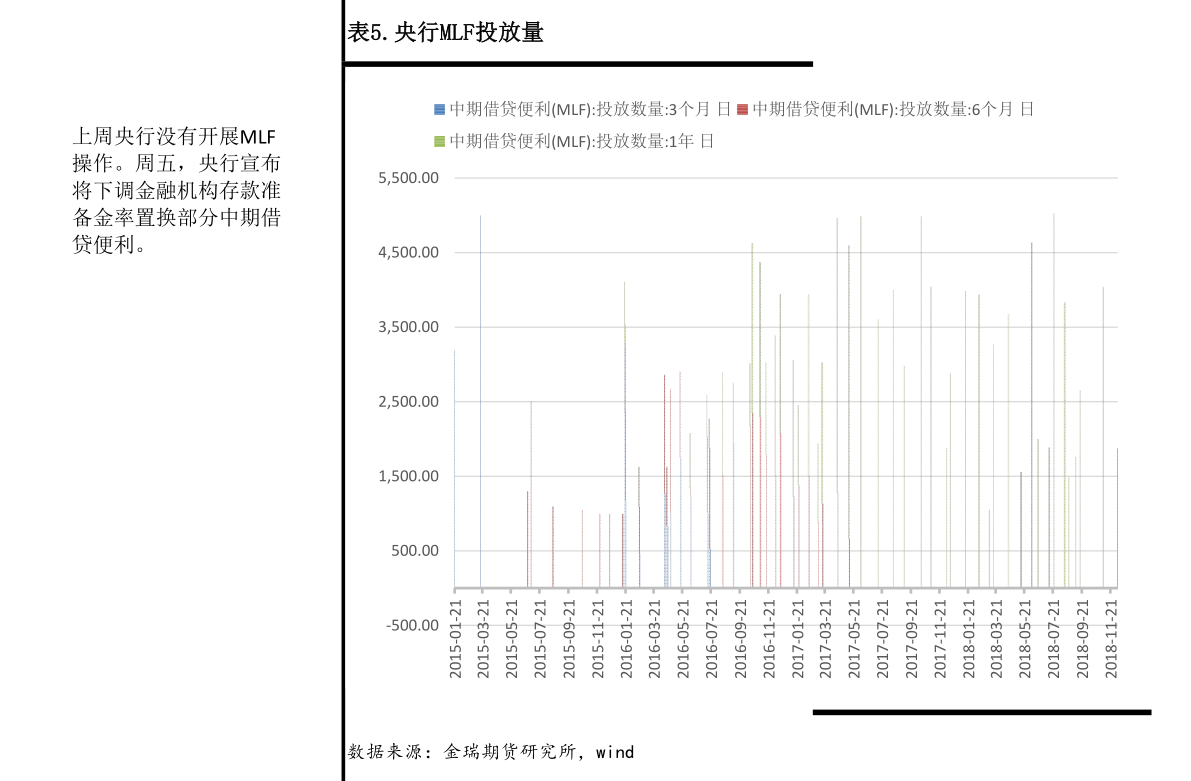
Task: Click x-axis date 2016-11-21
Action: click(x=769, y=639)
